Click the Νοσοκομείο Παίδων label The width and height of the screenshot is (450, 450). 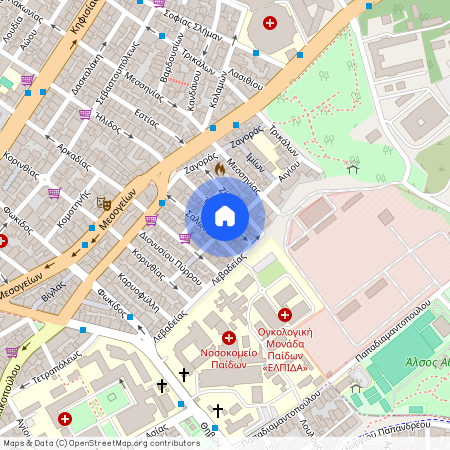[x=229, y=359]
